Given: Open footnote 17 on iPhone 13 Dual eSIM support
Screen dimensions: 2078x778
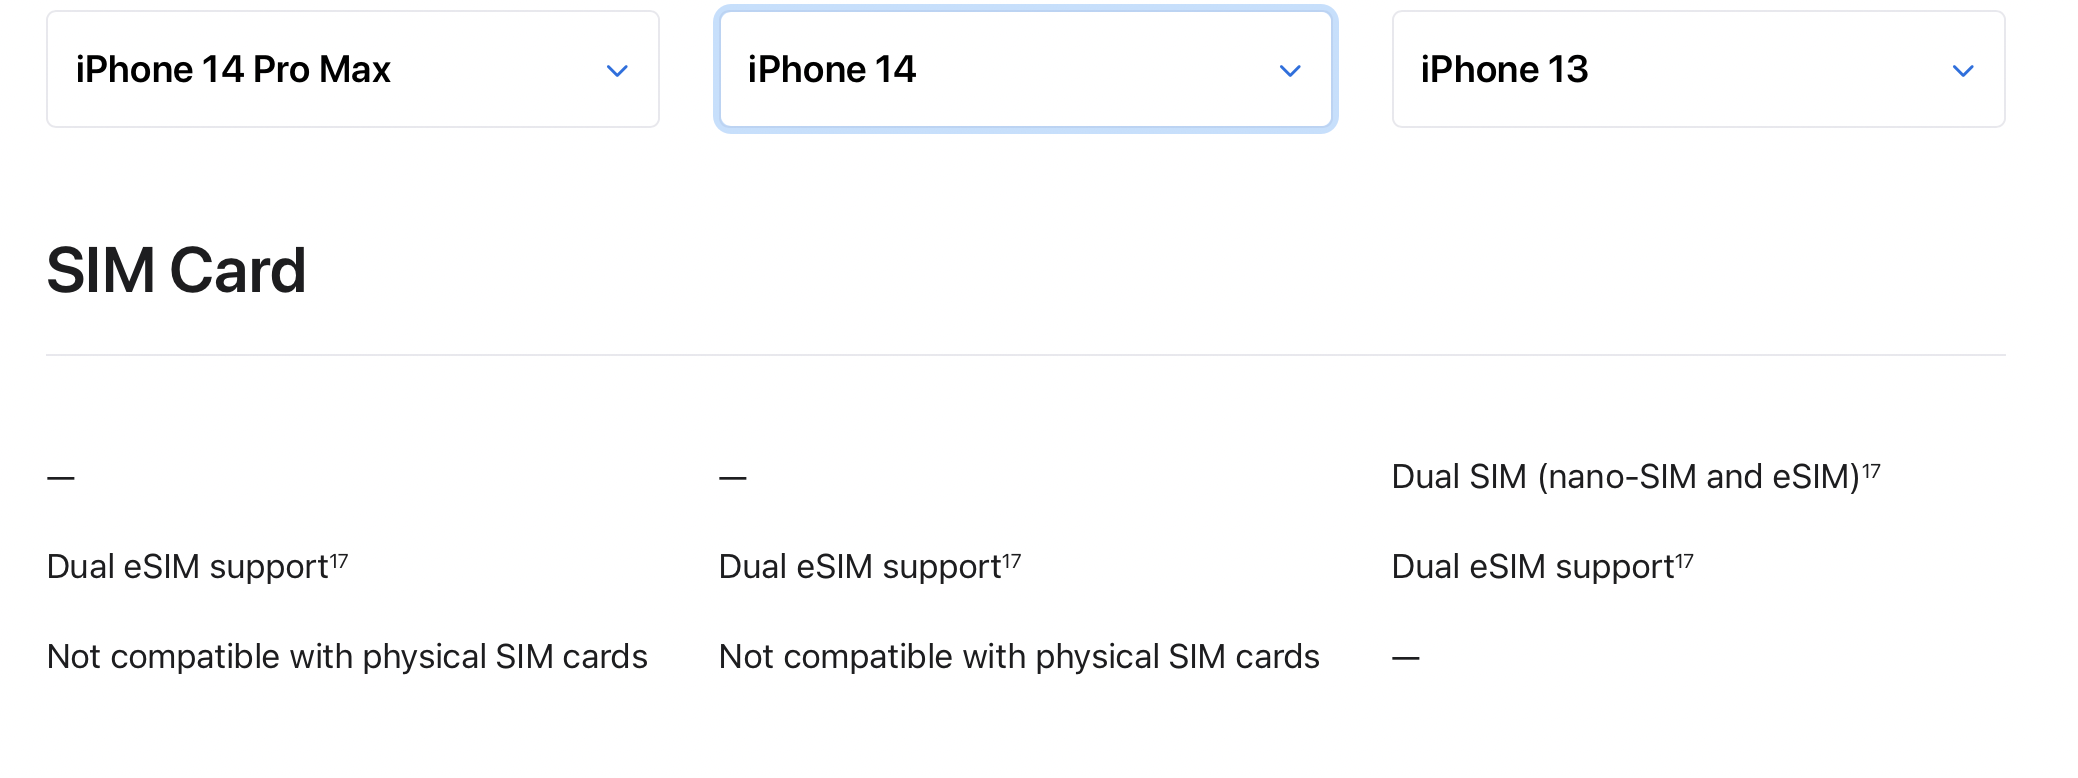Looking at the screenshot, I should click(x=1685, y=560).
